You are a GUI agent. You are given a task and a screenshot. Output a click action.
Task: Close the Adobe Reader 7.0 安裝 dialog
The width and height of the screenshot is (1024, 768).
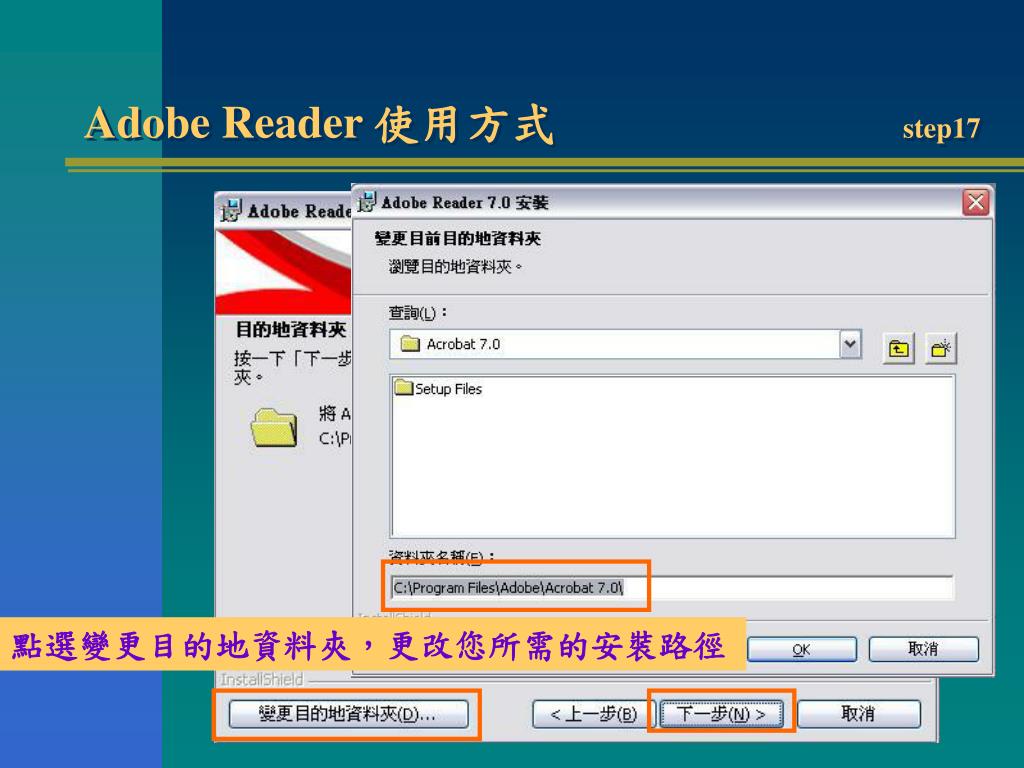976,202
